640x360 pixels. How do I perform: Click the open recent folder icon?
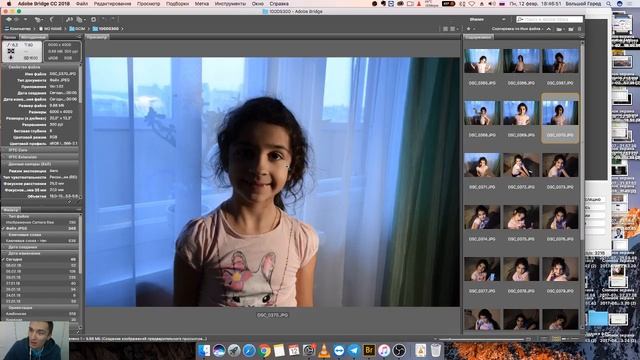[x=560, y=29]
